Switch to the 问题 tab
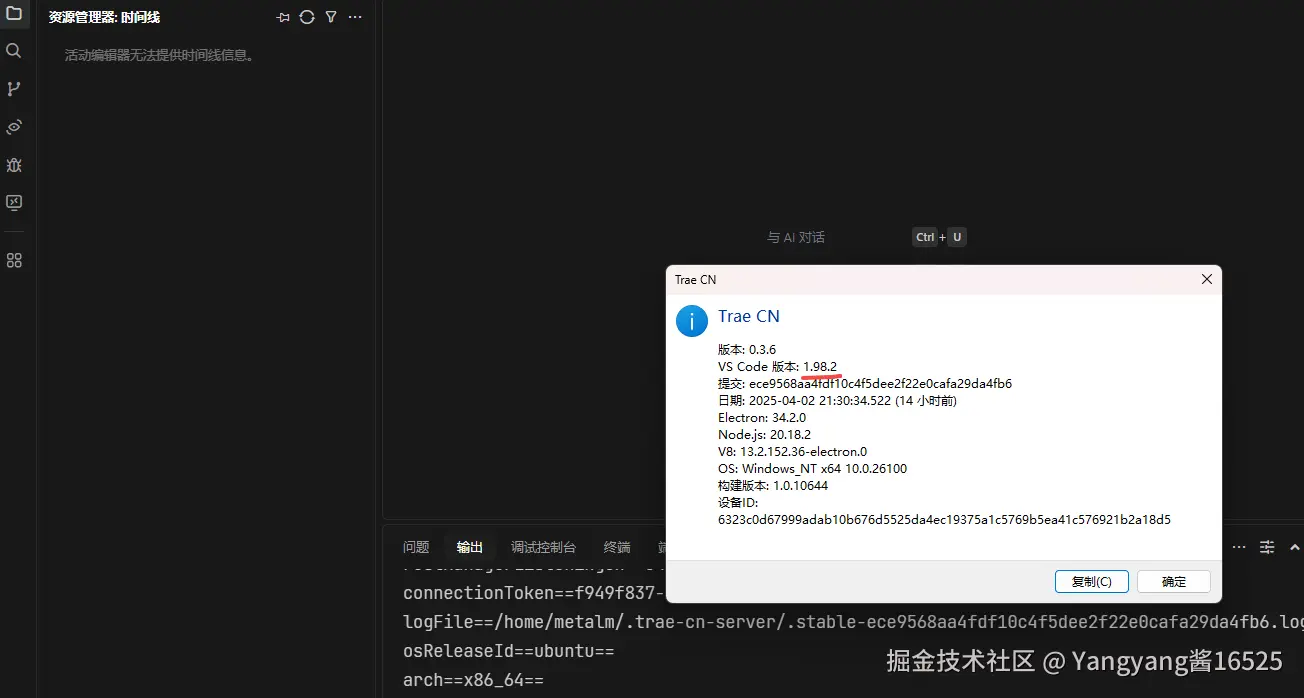The height and width of the screenshot is (698, 1304). tap(415, 547)
